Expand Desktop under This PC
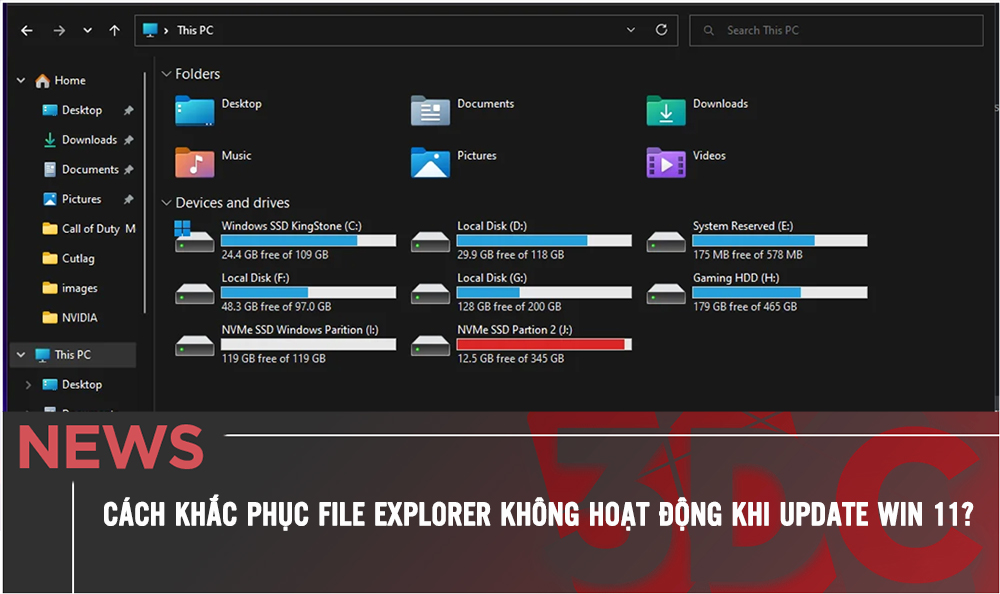 [28, 385]
